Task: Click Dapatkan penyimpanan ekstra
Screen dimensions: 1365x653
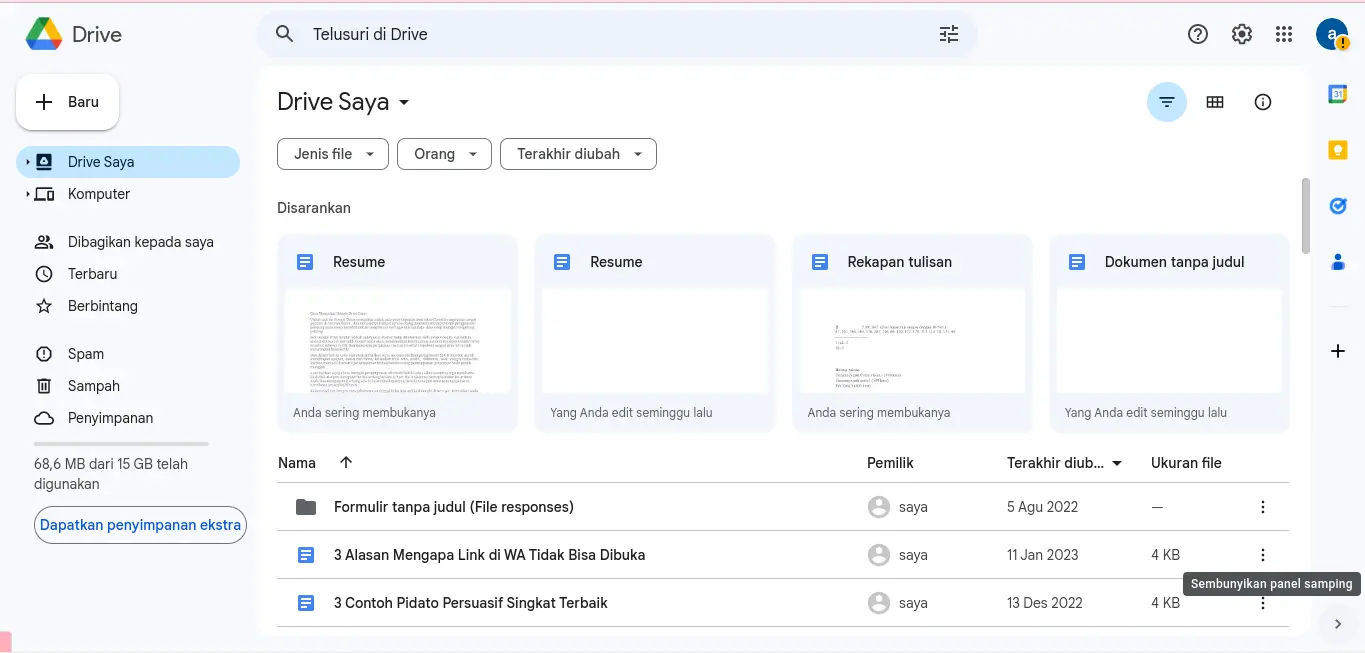Action: tap(140, 525)
